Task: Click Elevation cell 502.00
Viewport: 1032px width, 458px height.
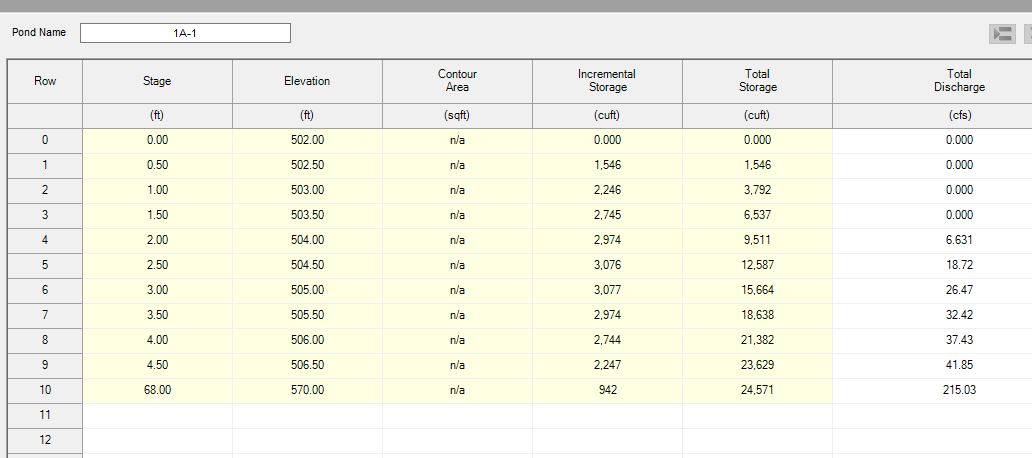Action: (307, 140)
